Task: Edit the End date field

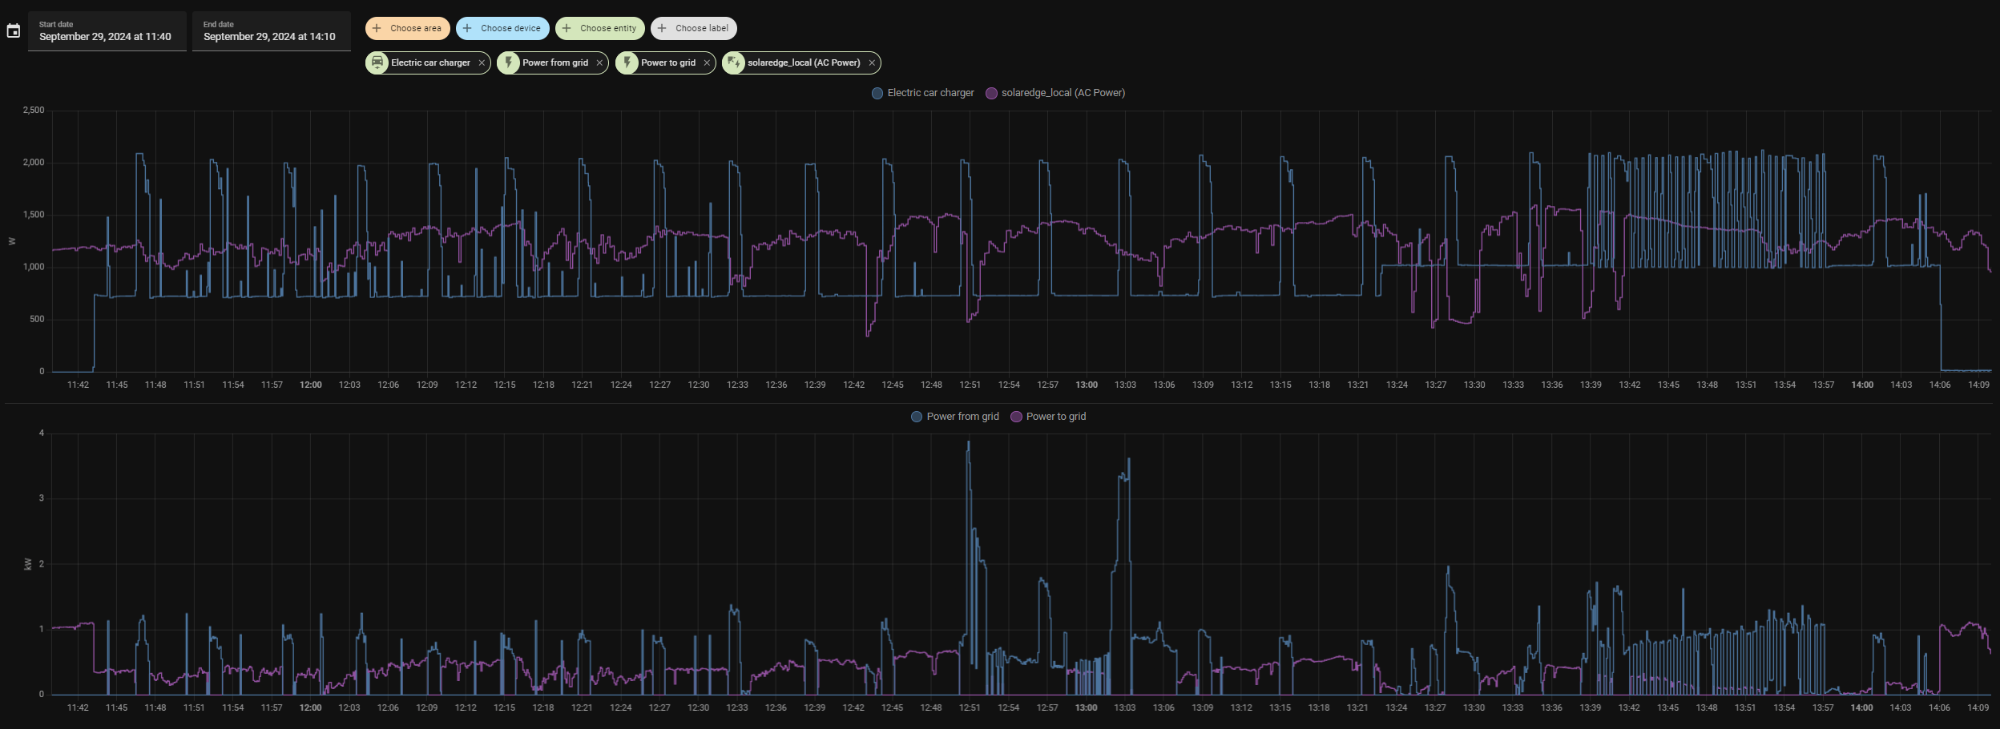Action: (x=270, y=32)
